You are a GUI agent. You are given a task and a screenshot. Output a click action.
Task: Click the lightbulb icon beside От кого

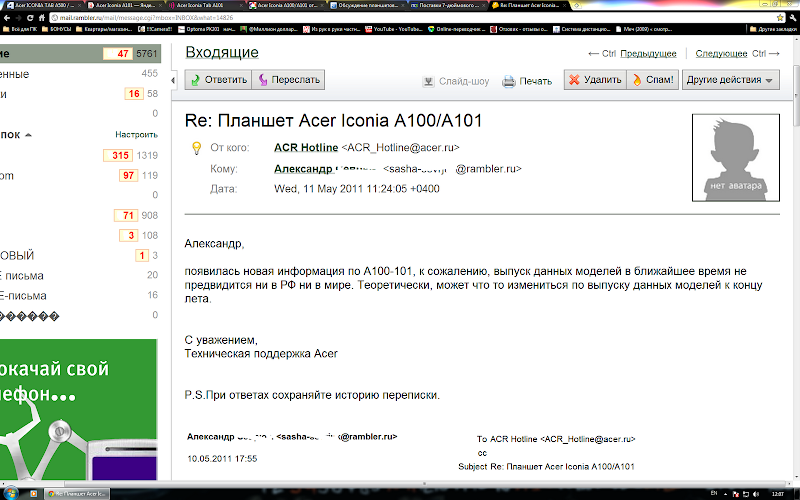pyautogui.click(x=196, y=148)
